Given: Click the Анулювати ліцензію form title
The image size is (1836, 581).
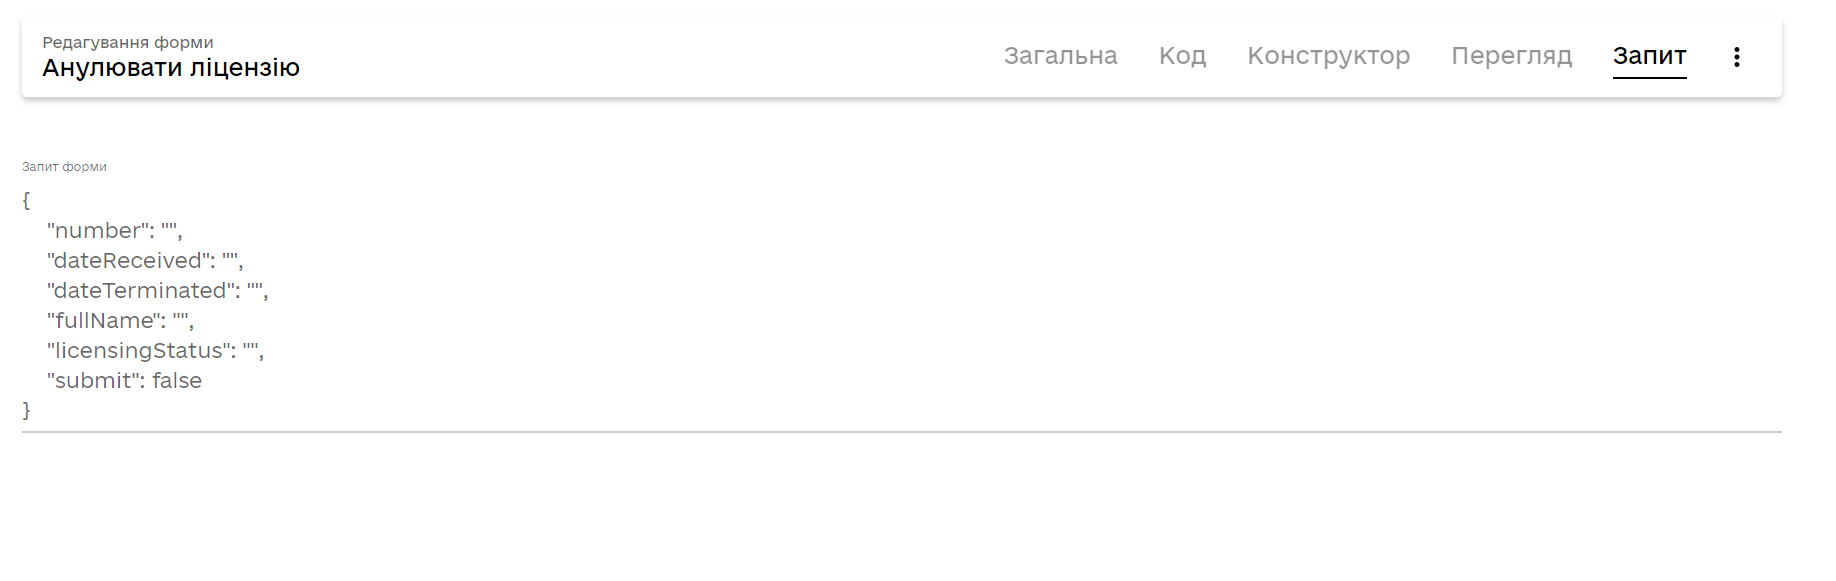Looking at the screenshot, I should point(171,68).
